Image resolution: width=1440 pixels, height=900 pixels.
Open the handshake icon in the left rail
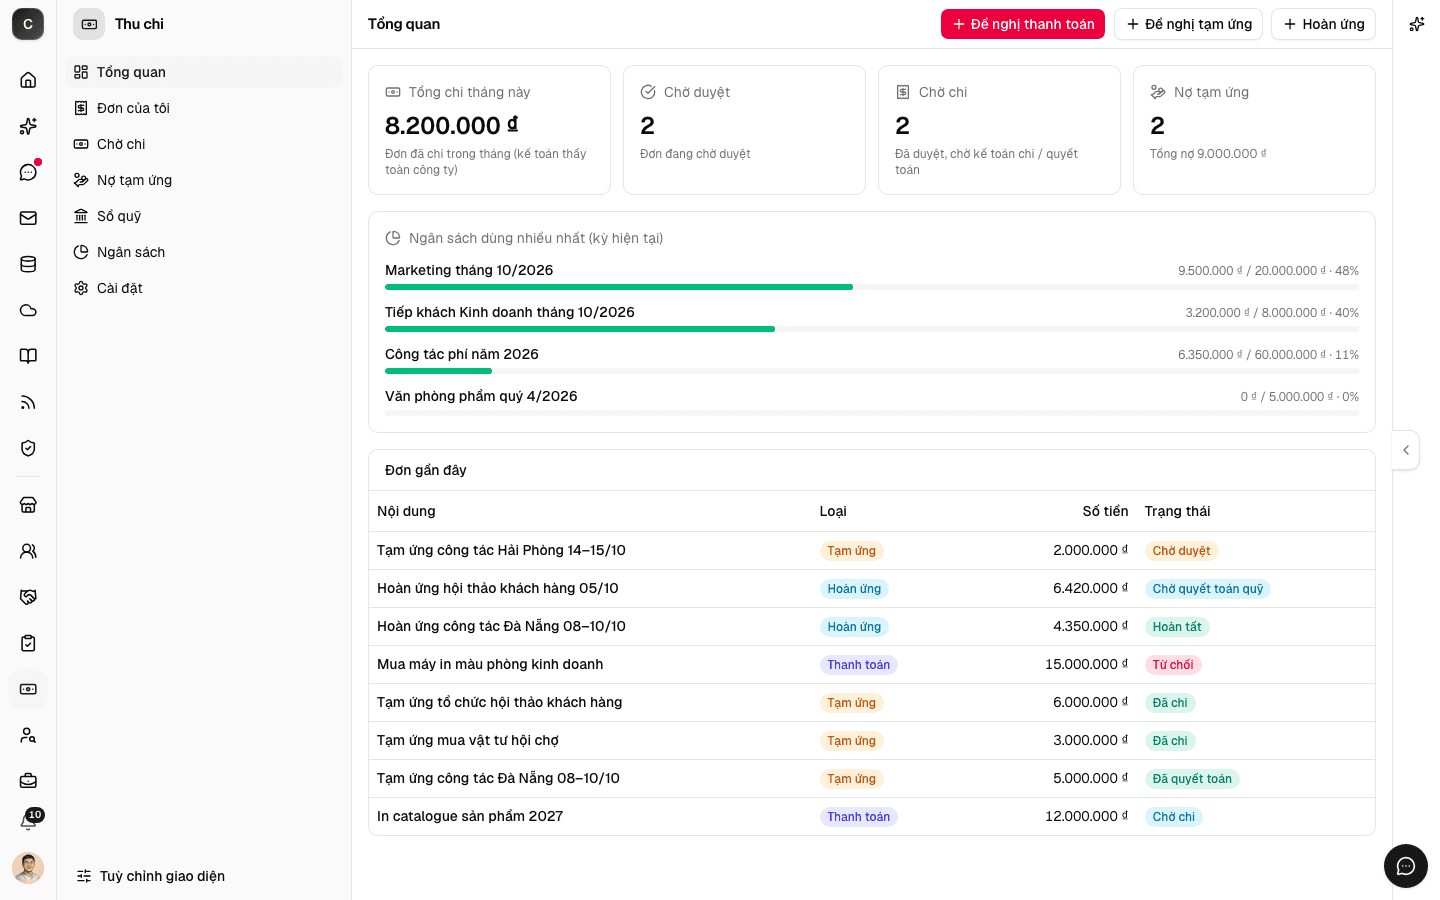(x=28, y=597)
